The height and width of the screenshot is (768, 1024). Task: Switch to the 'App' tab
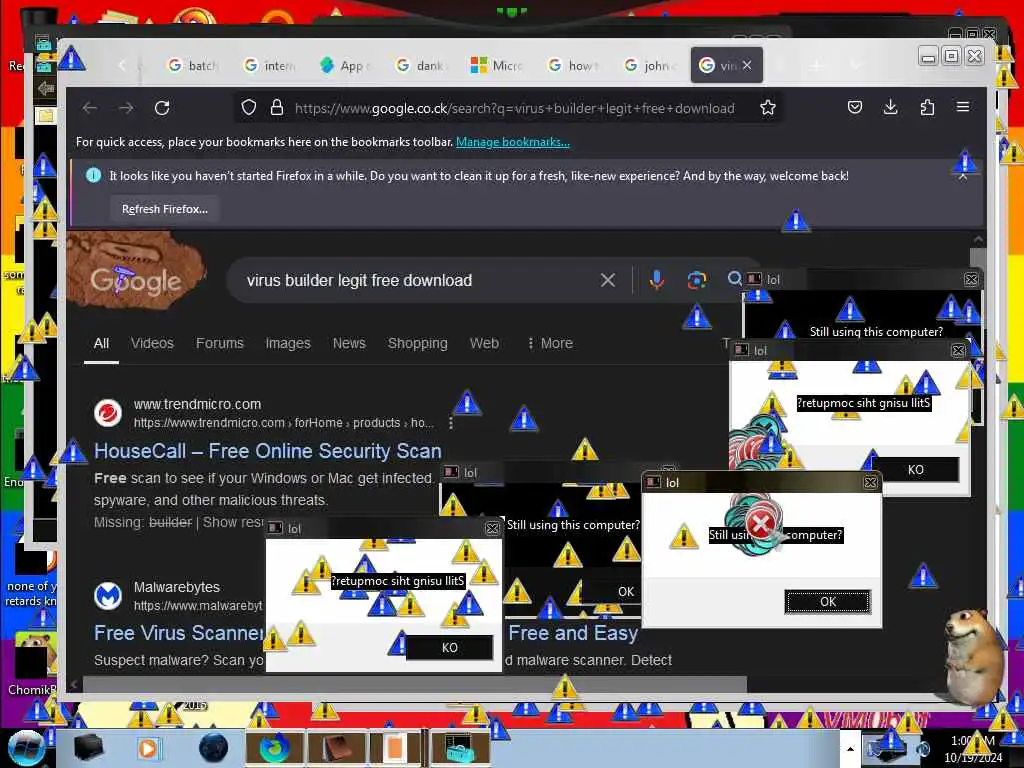(x=345, y=65)
